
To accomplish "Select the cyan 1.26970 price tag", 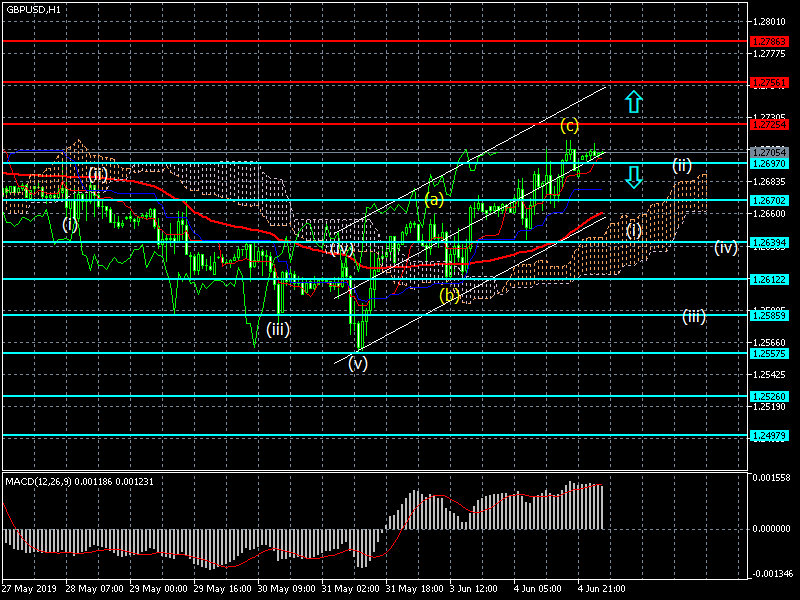I will coord(769,164).
